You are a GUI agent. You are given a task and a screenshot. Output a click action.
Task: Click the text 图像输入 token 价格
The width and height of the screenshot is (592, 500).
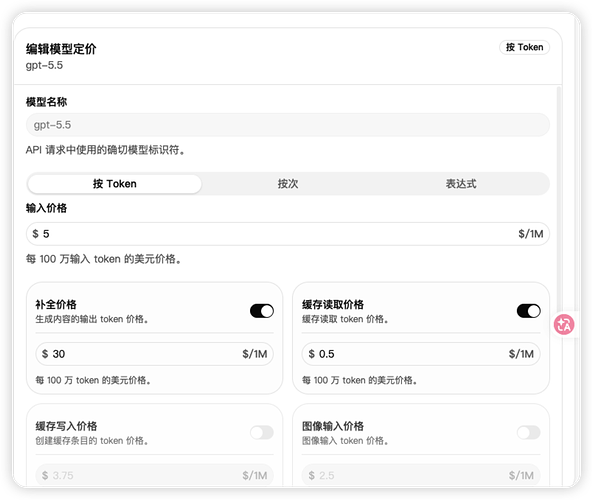pos(345,441)
